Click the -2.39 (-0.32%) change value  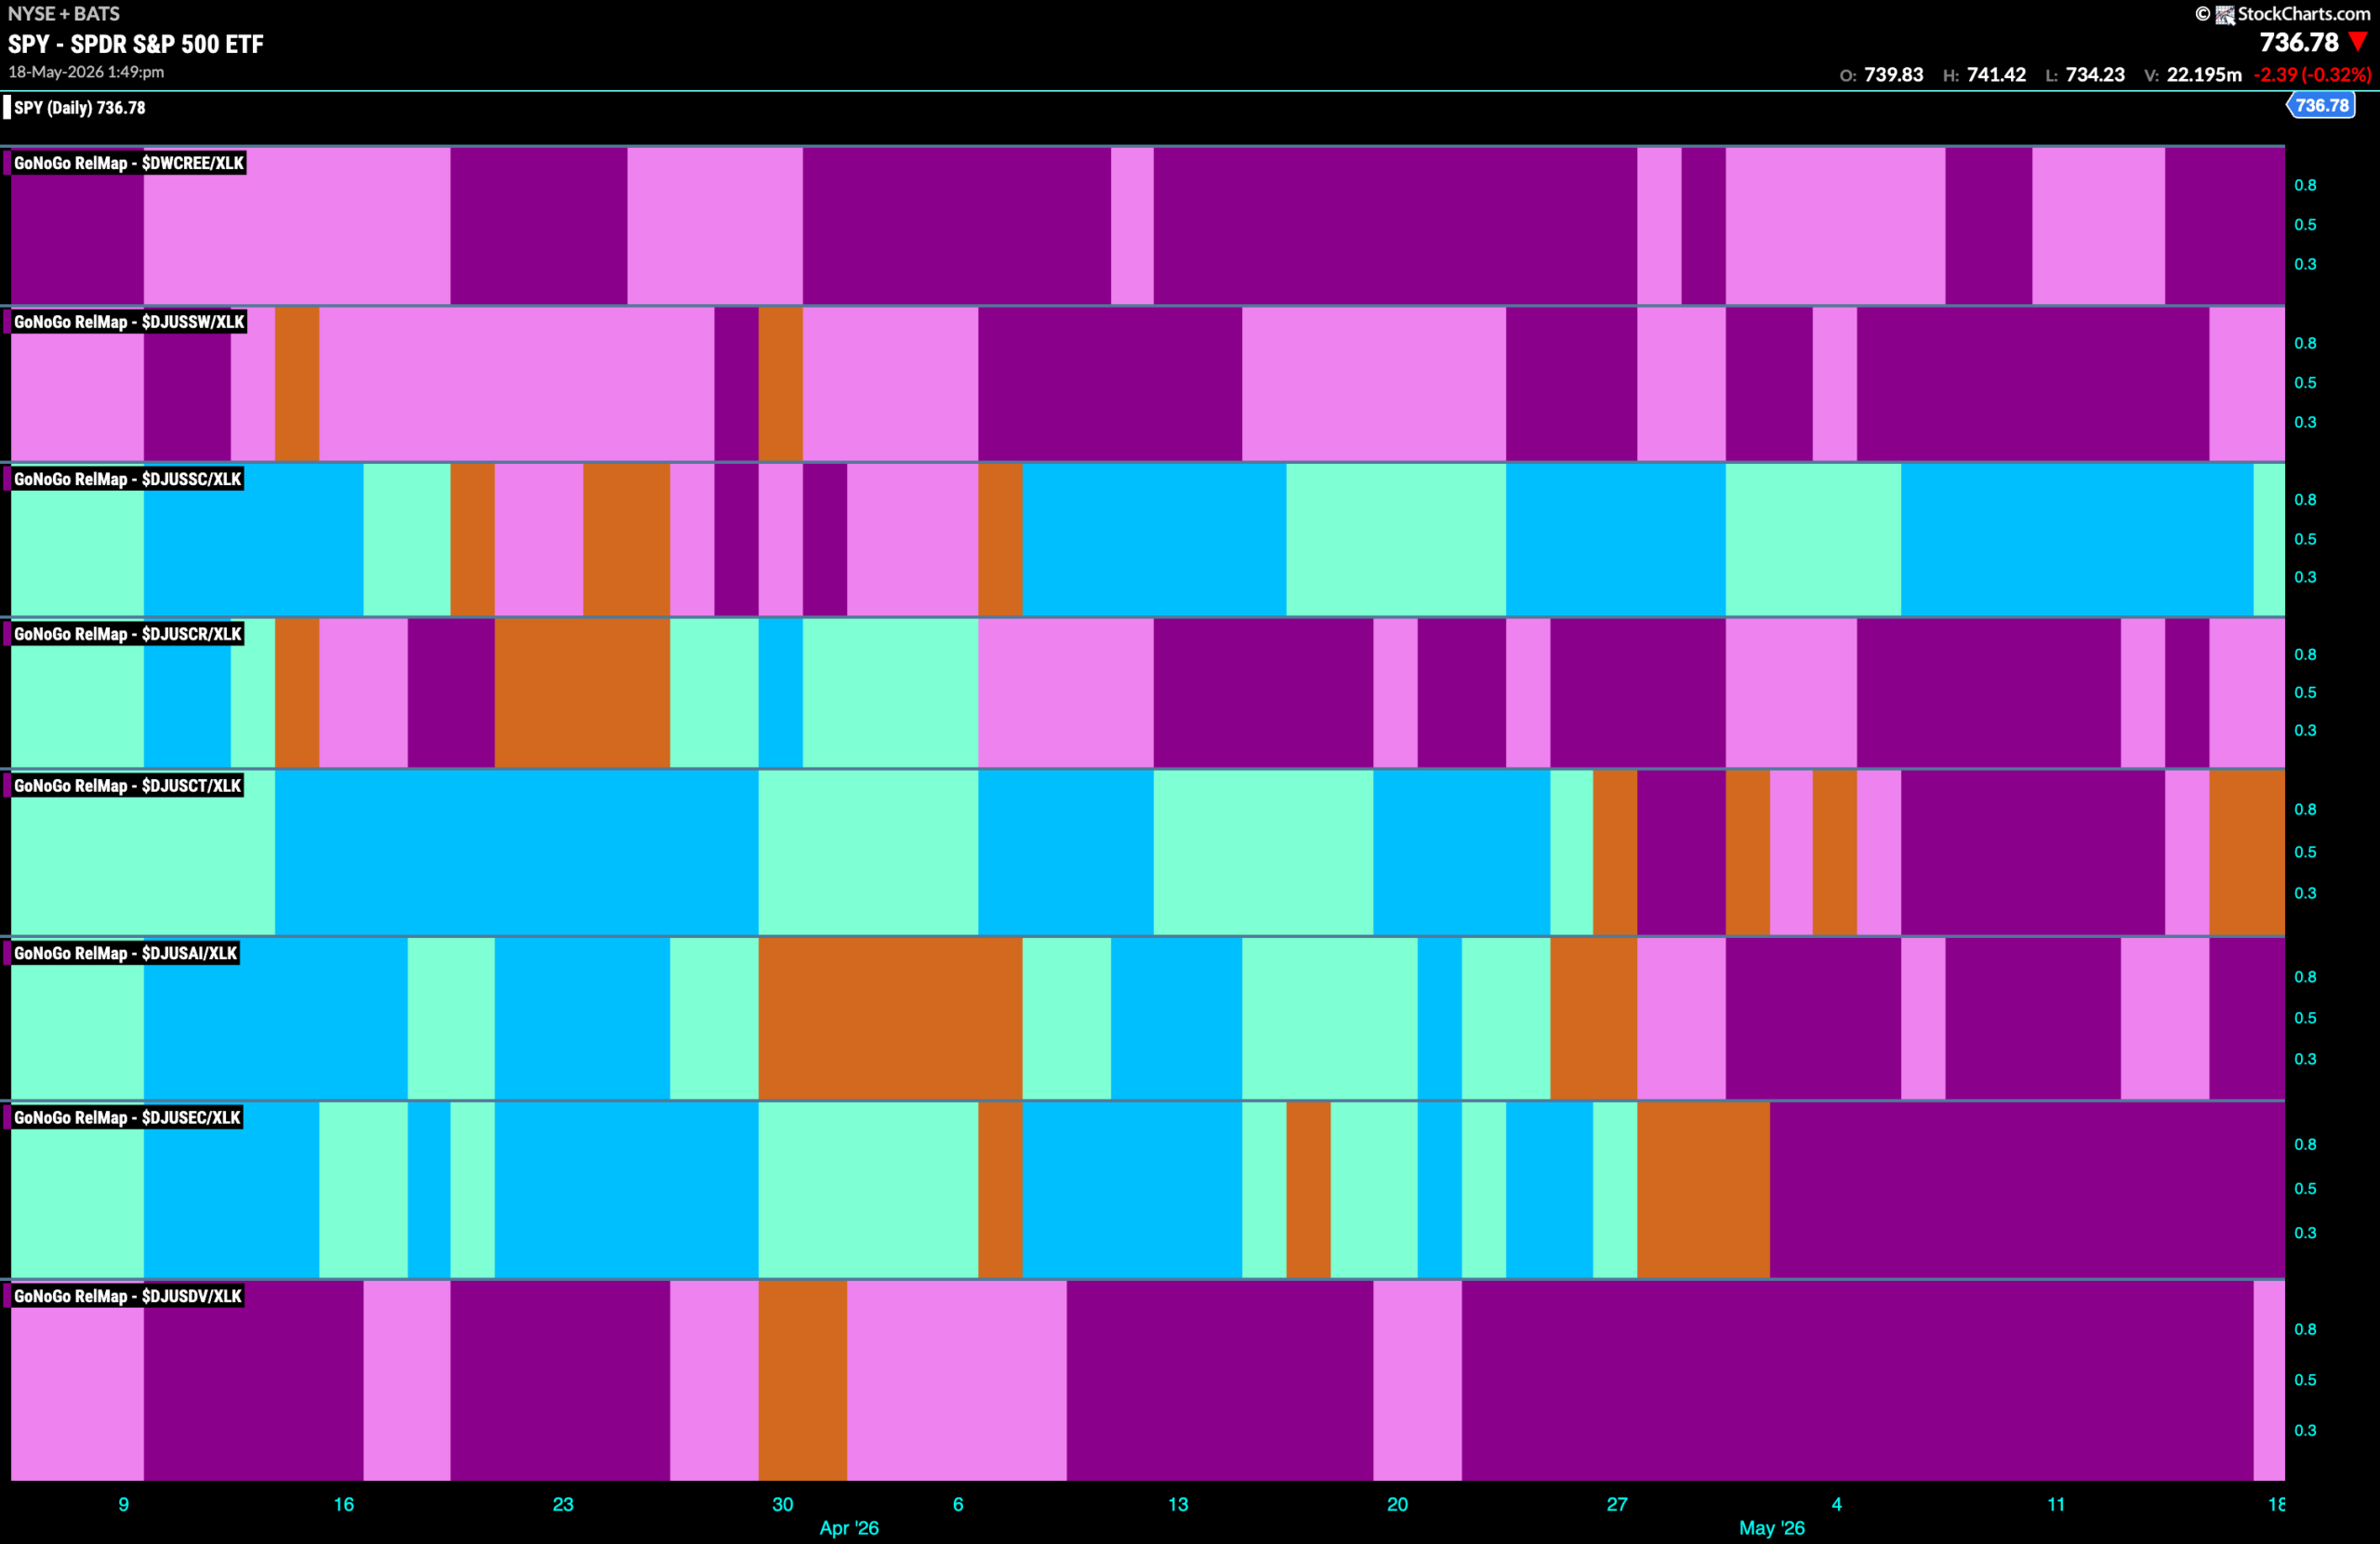coord(2312,75)
